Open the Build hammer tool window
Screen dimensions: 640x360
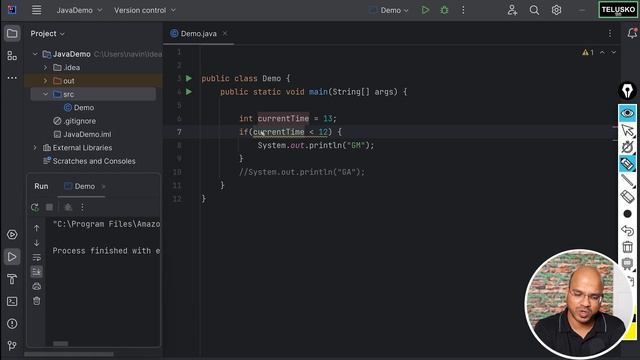pyautogui.click(x=12, y=279)
